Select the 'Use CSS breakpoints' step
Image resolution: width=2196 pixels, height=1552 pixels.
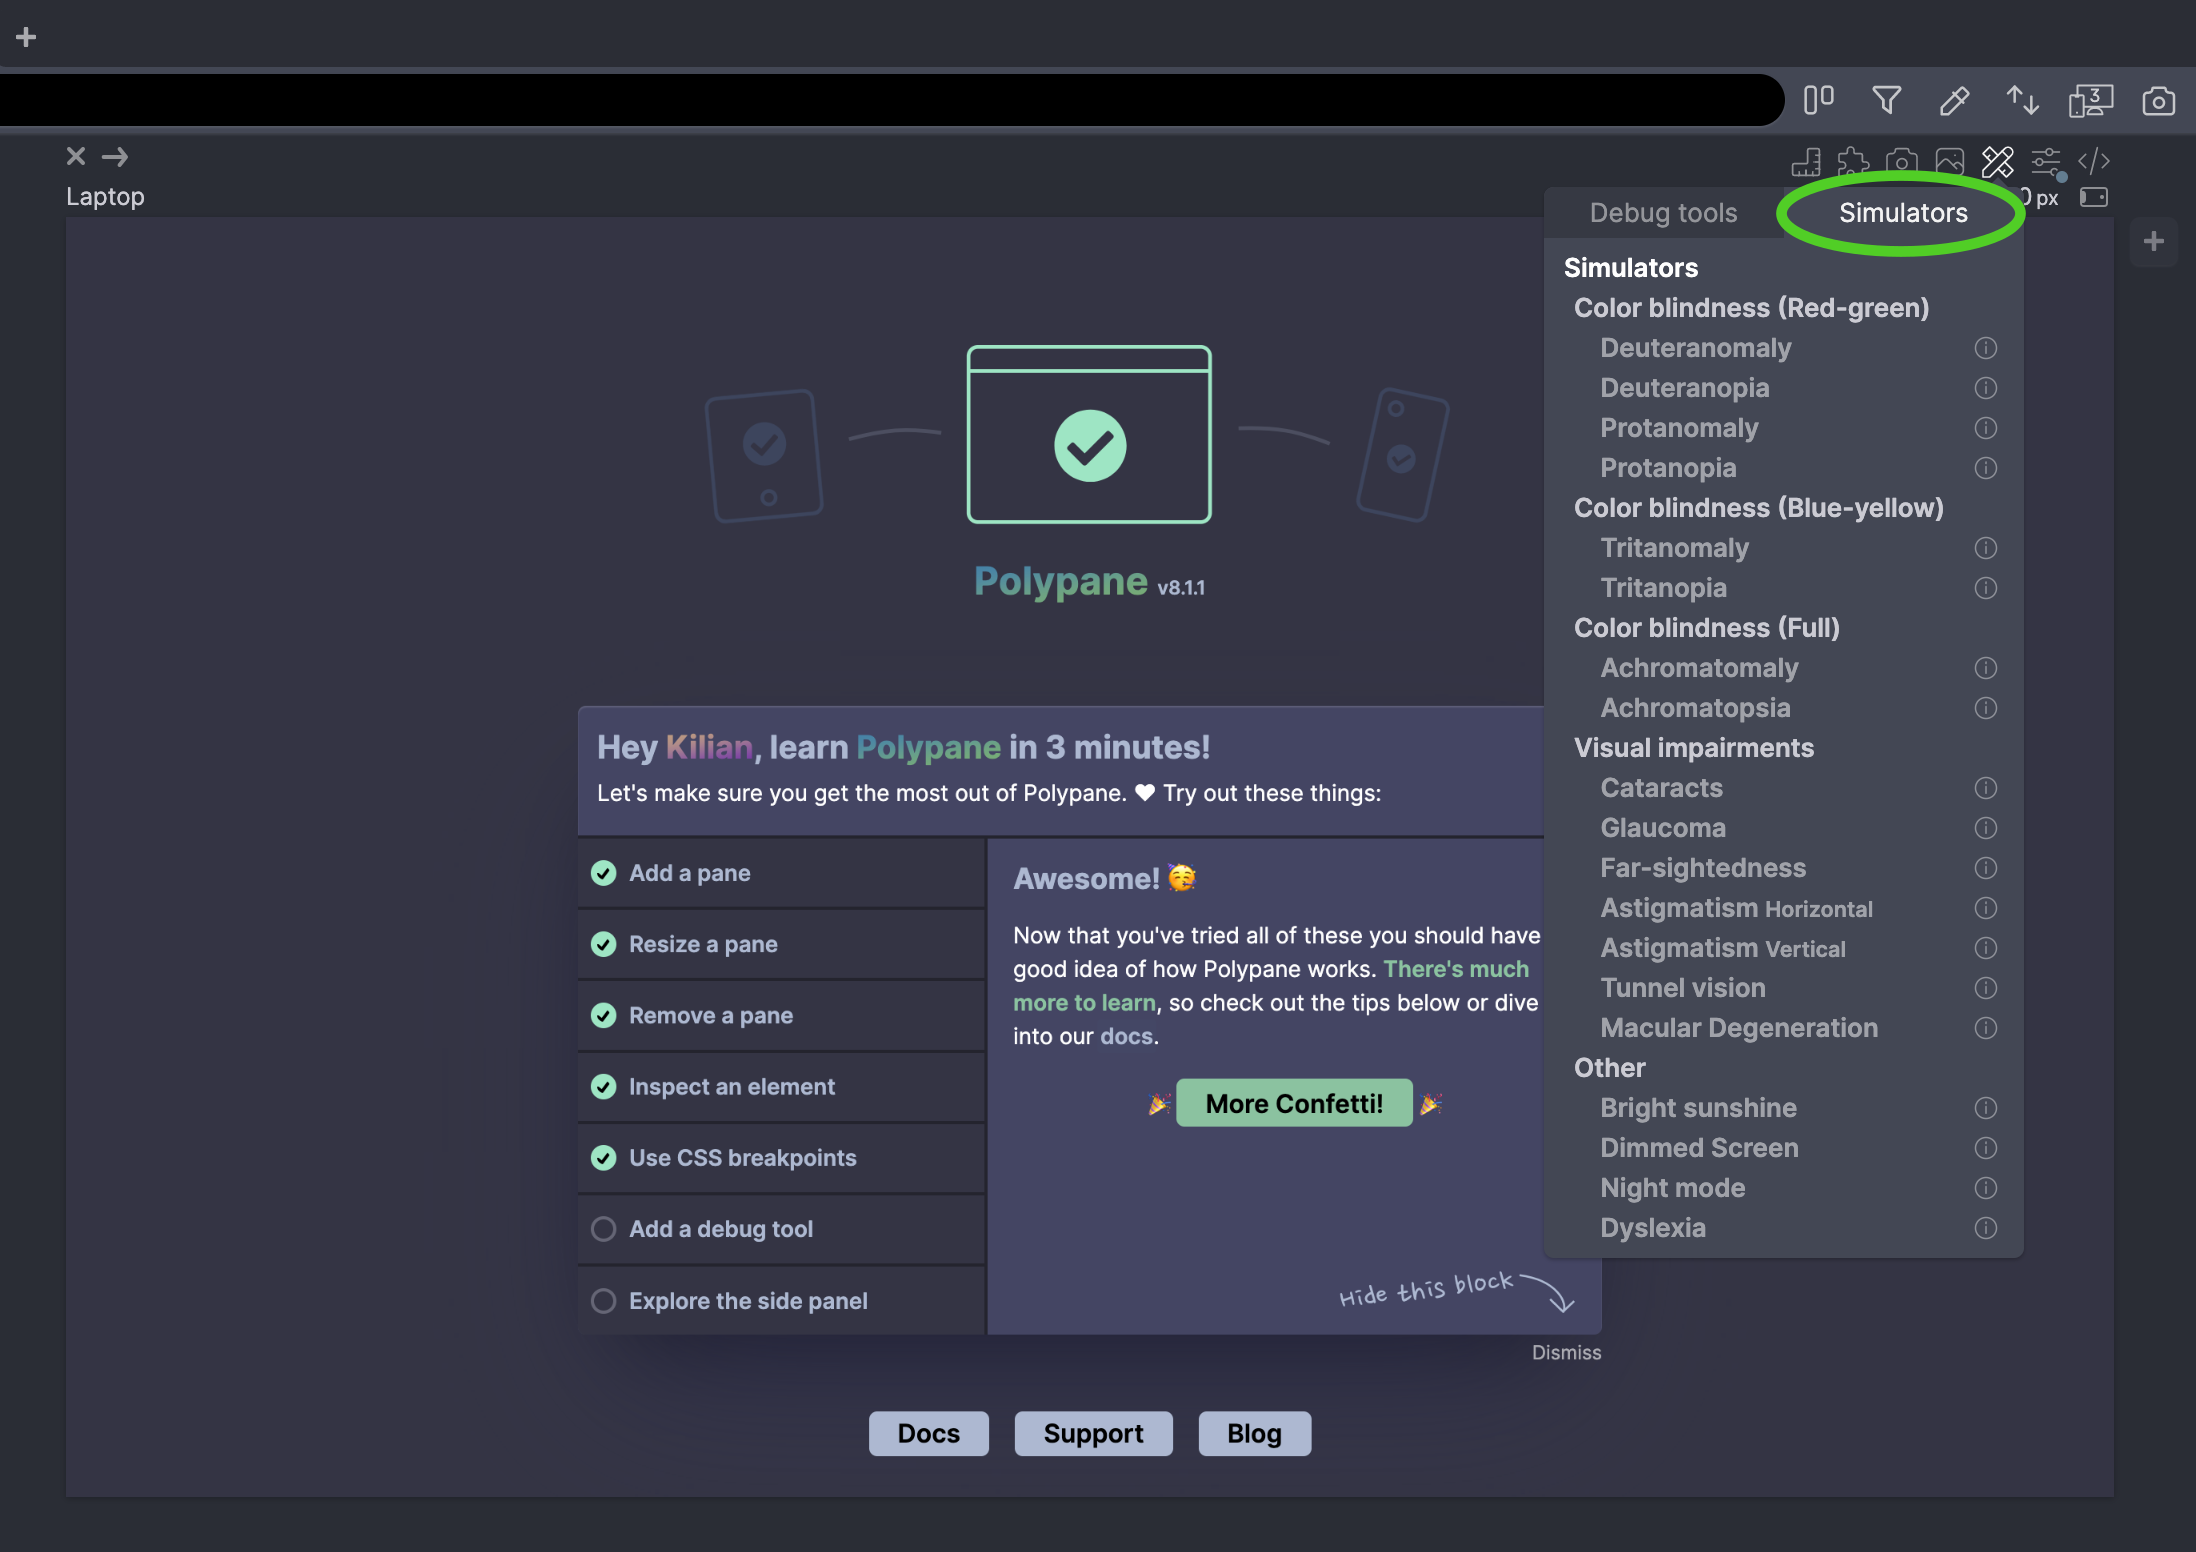781,1158
